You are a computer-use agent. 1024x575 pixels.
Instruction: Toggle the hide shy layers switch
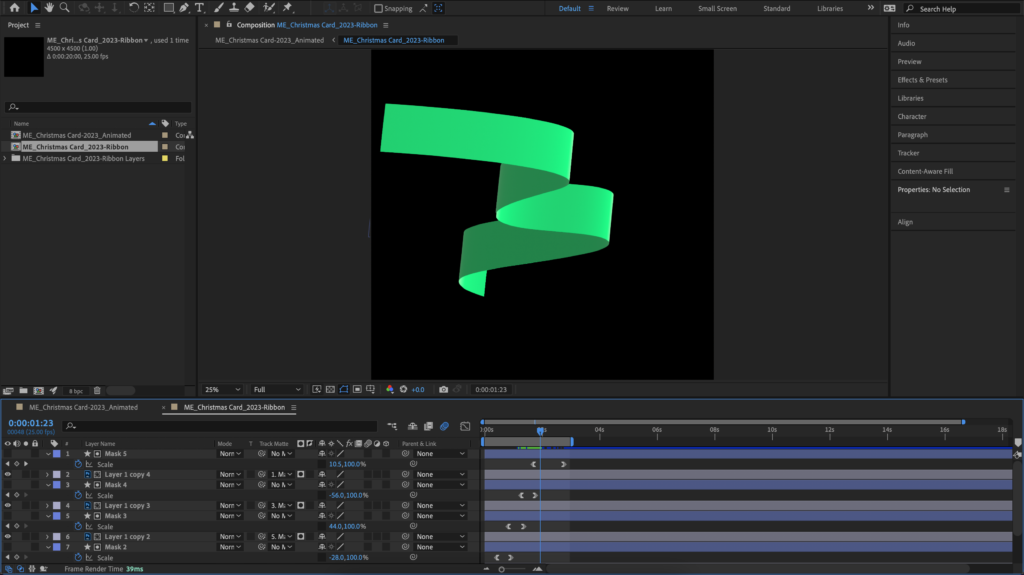(x=412, y=426)
